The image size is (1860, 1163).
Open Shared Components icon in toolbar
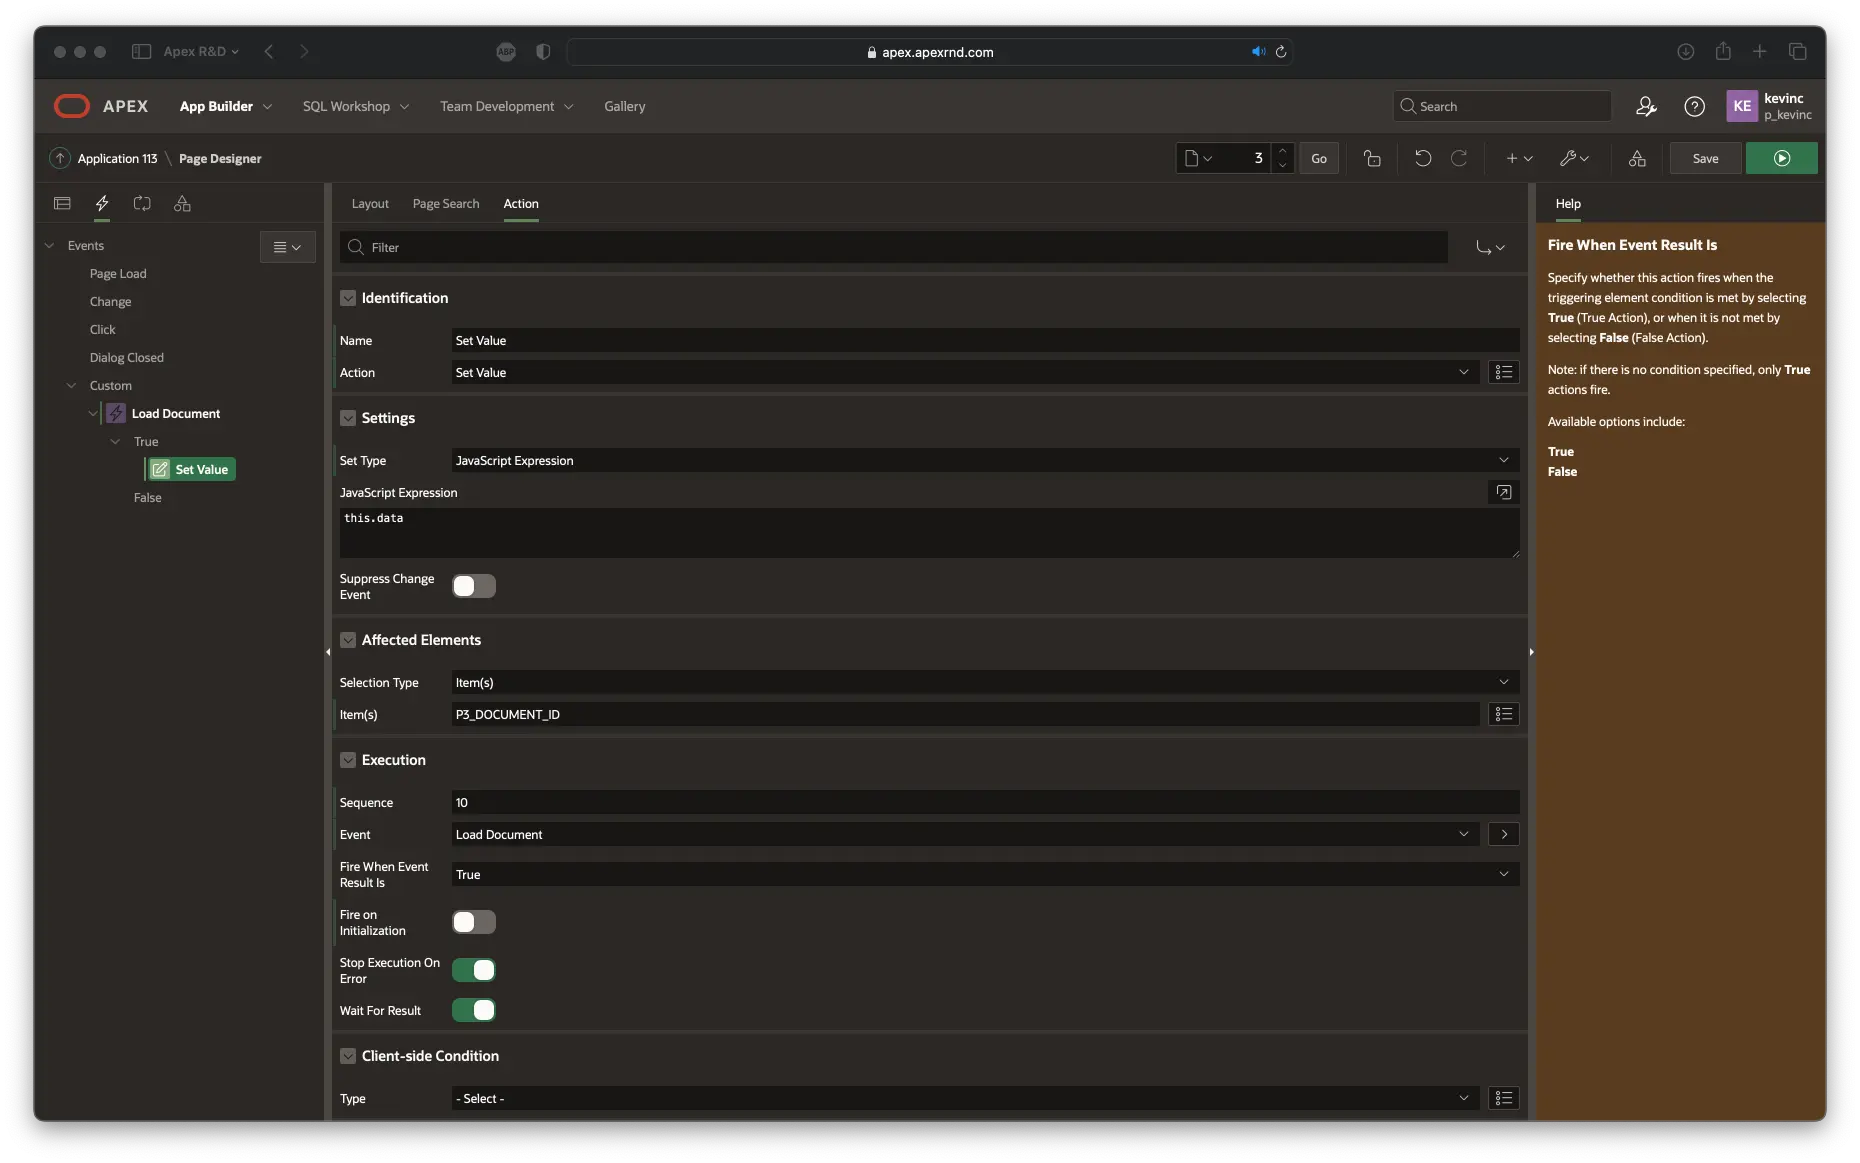tap(1637, 158)
